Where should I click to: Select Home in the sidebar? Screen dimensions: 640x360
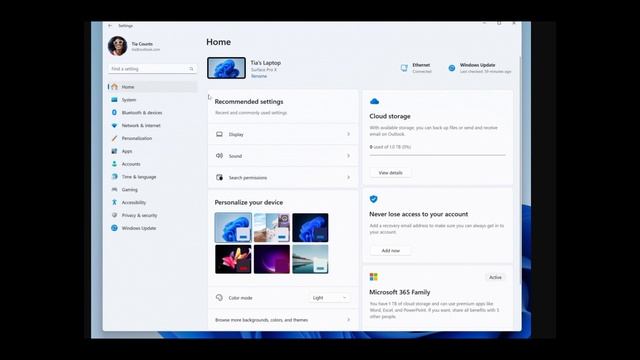[152, 87]
